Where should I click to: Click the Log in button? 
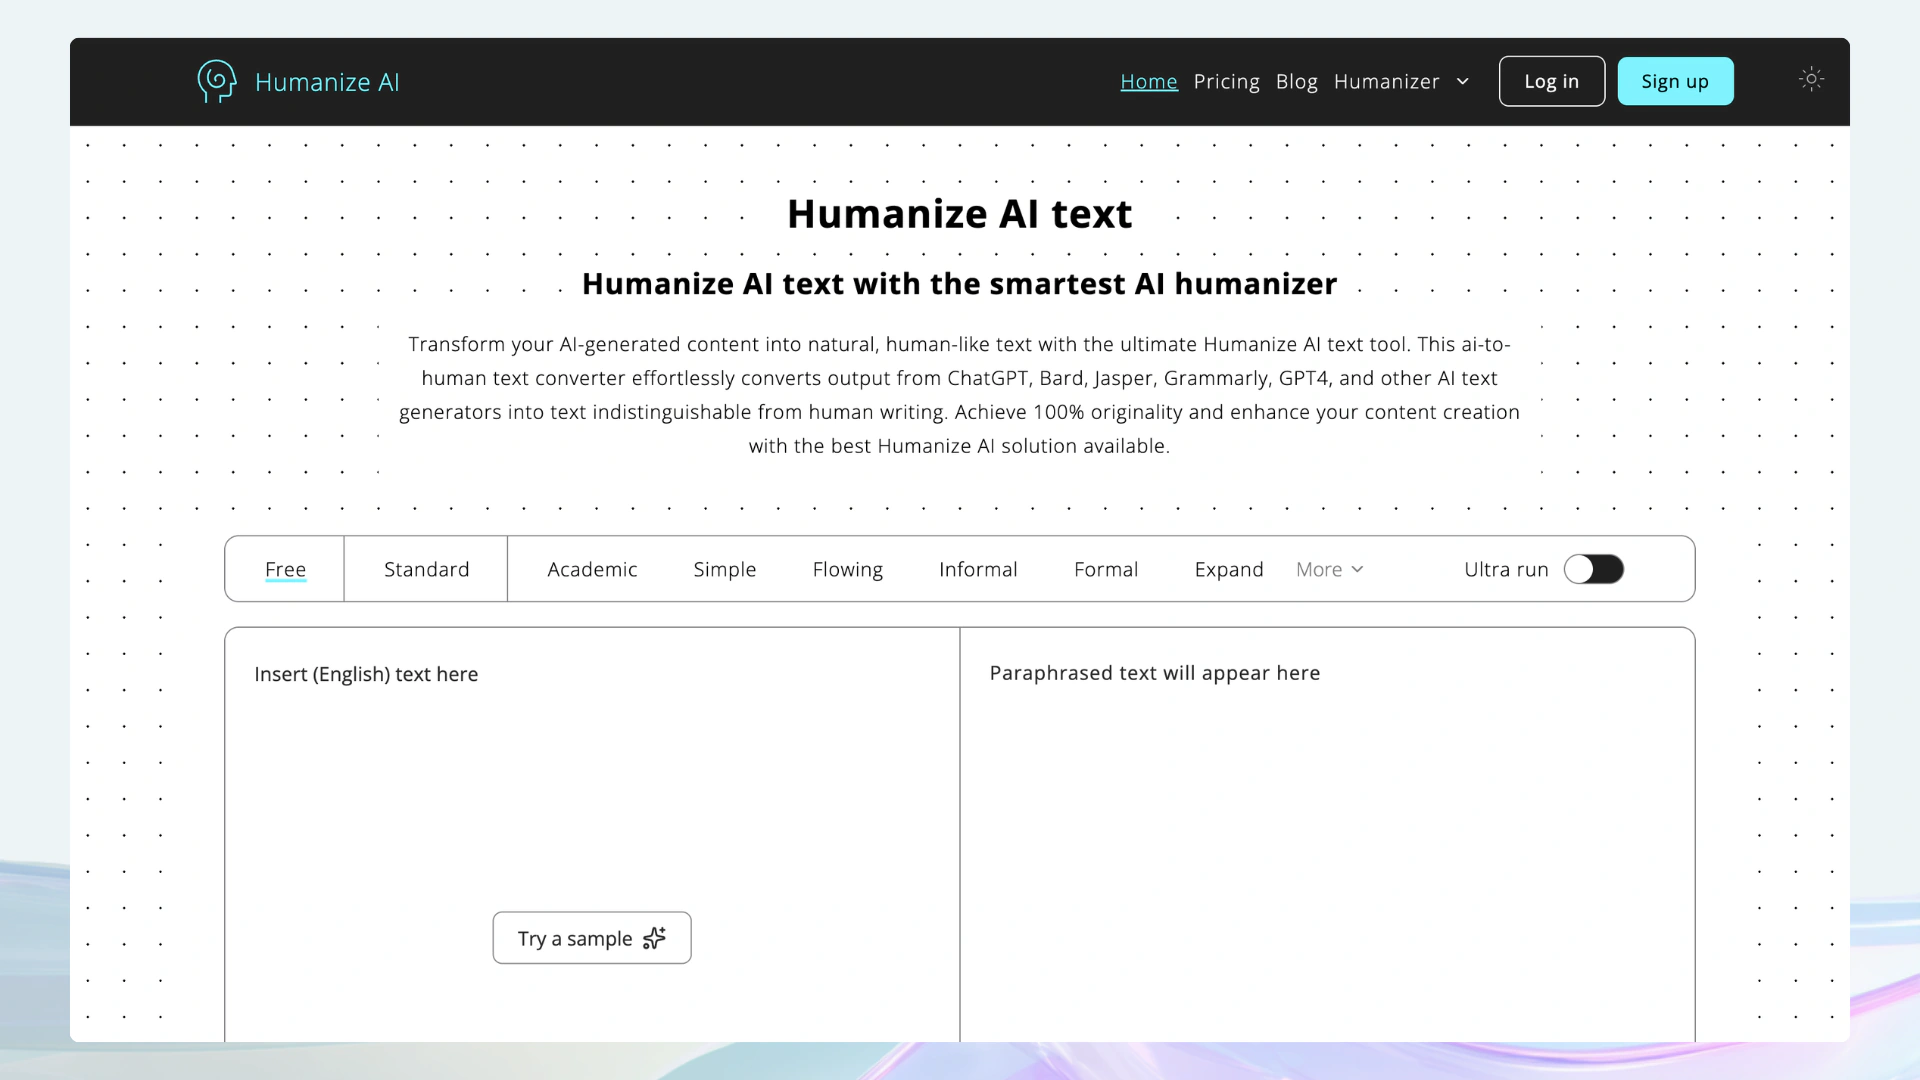point(1551,81)
